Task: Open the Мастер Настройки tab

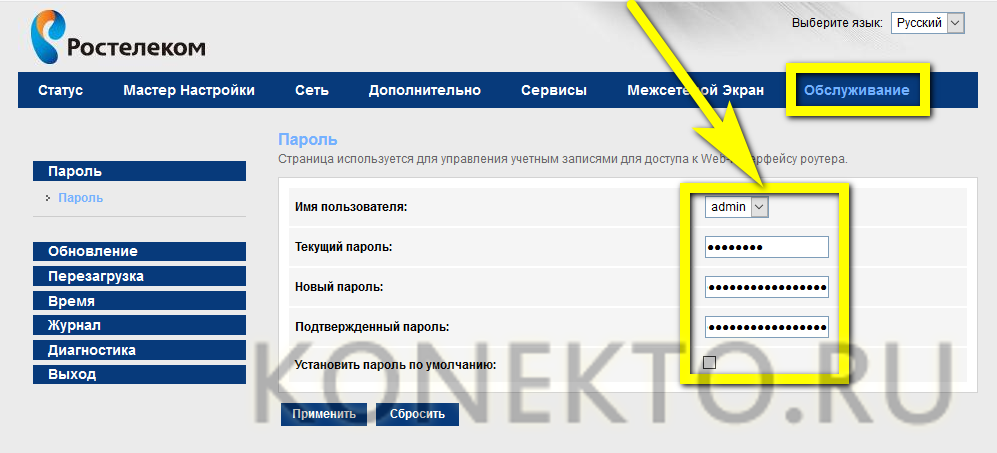Action: [x=189, y=90]
